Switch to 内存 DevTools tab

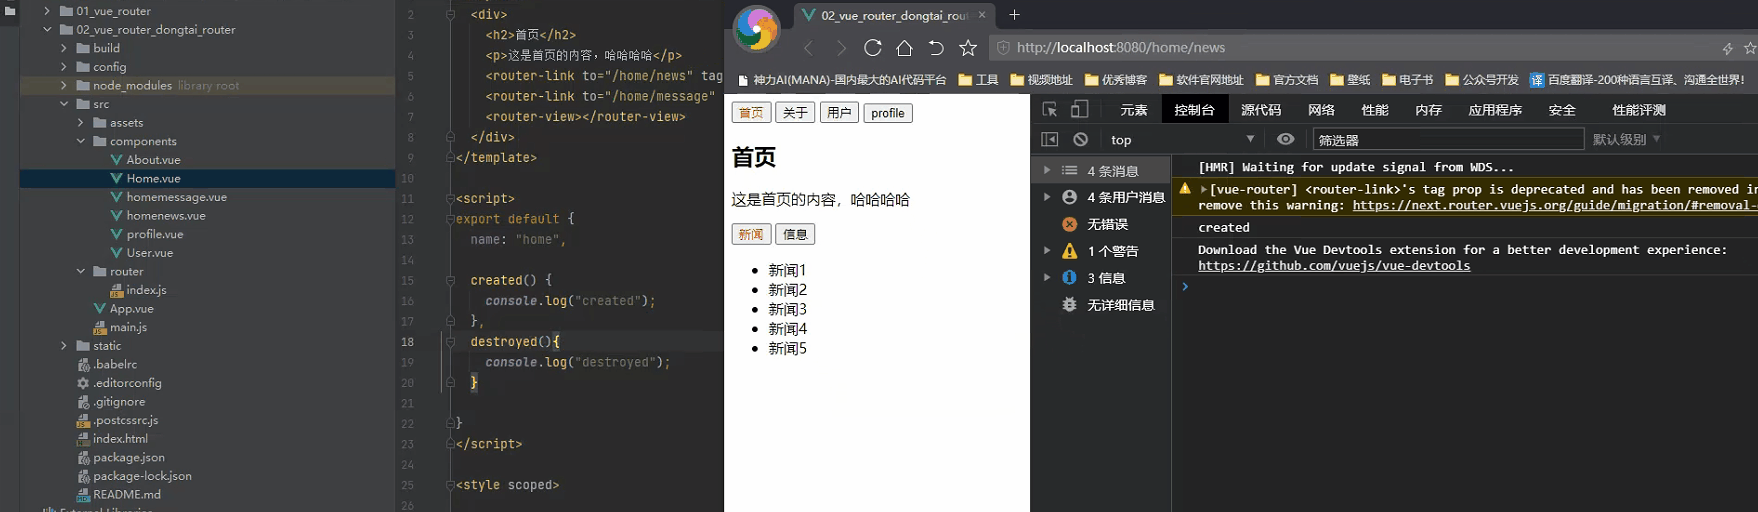(x=1429, y=110)
